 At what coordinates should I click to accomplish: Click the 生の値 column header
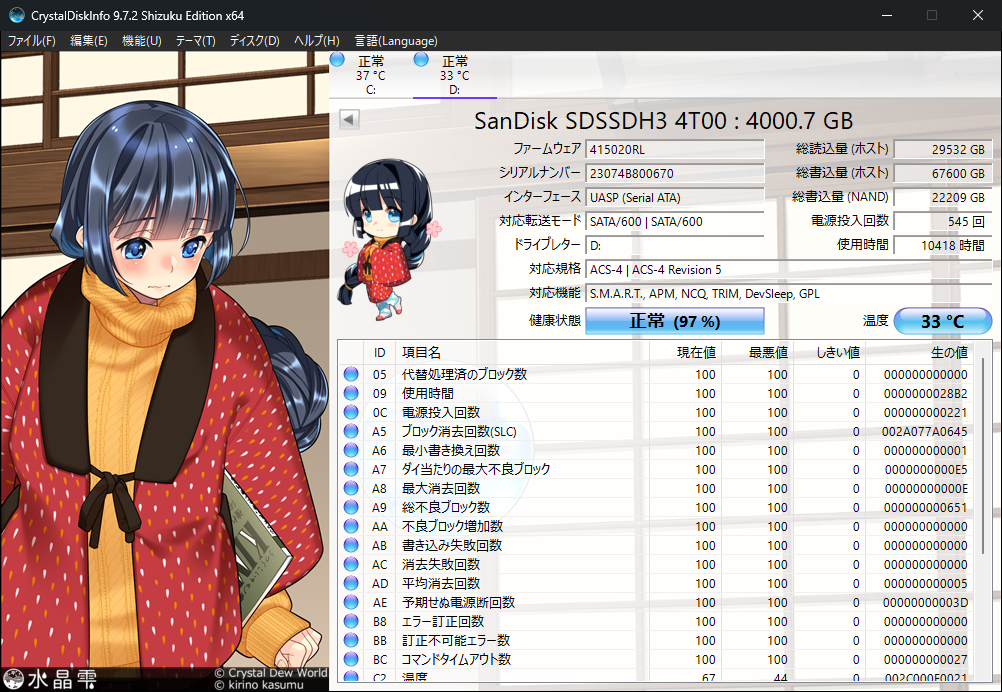coord(947,352)
